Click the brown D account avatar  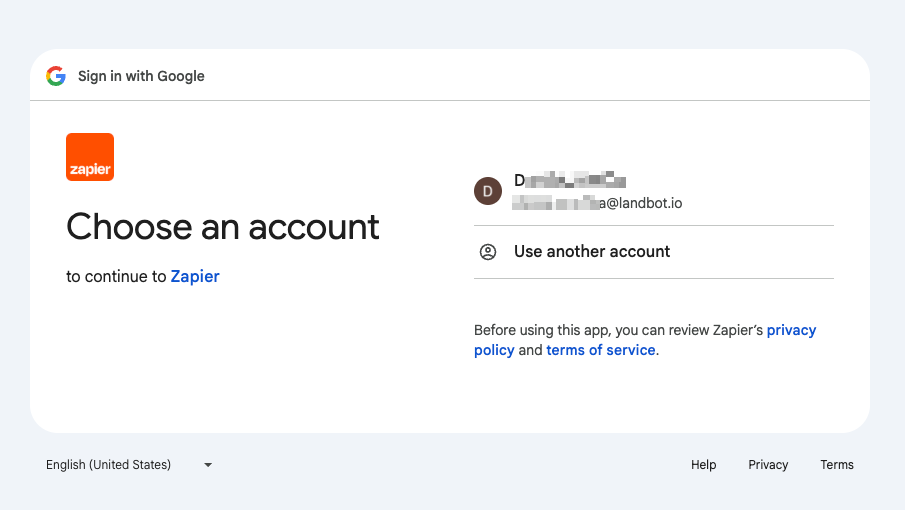pos(488,191)
